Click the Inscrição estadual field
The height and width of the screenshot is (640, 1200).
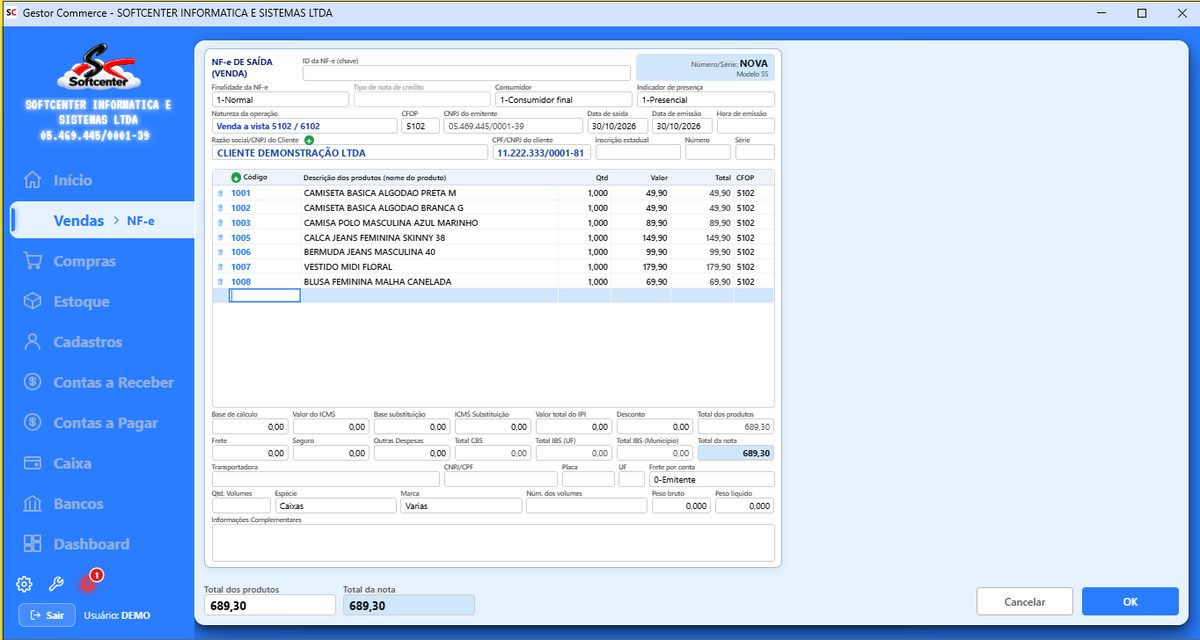[637, 153]
